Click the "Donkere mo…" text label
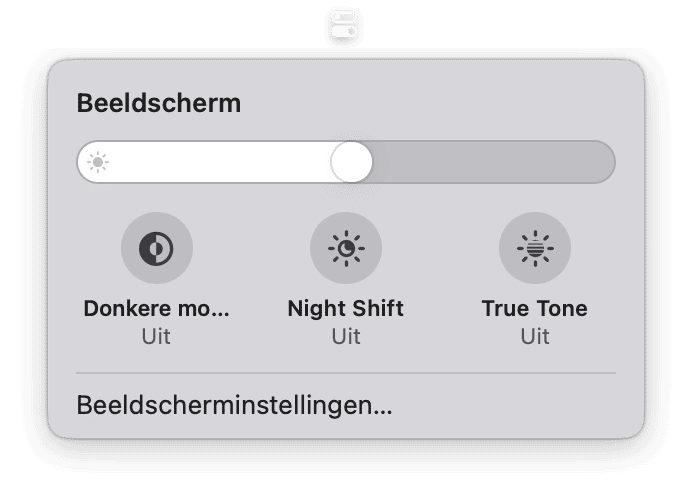The width and height of the screenshot is (676, 494). pyautogui.click(x=156, y=308)
